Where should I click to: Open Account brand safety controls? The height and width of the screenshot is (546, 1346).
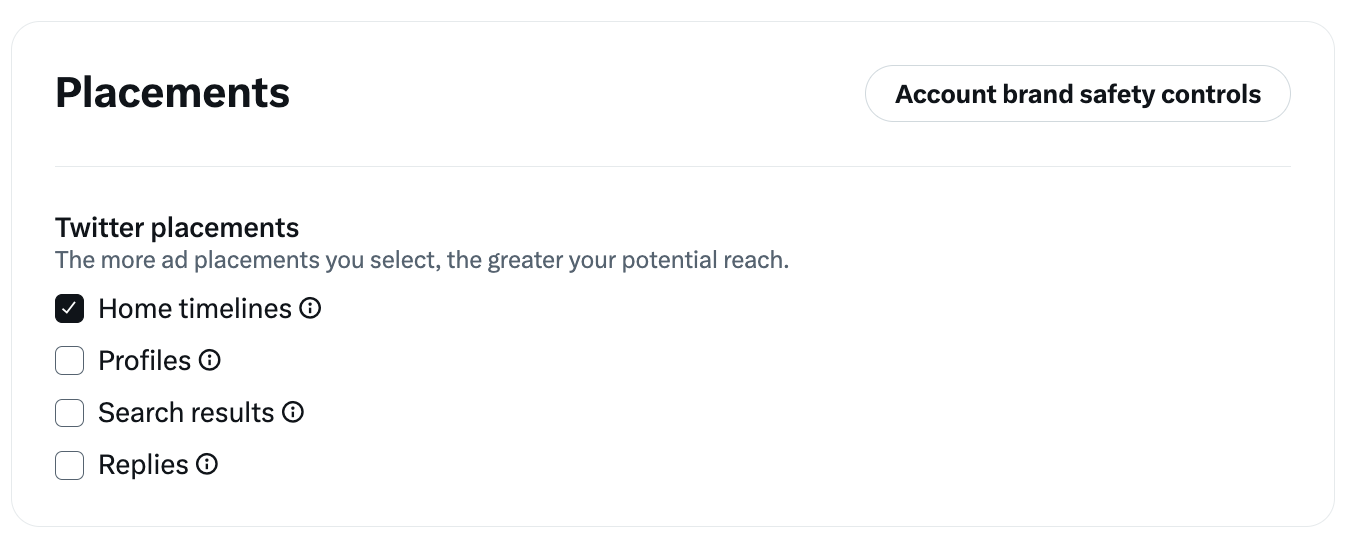pyautogui.click(x=1077, y=94)
